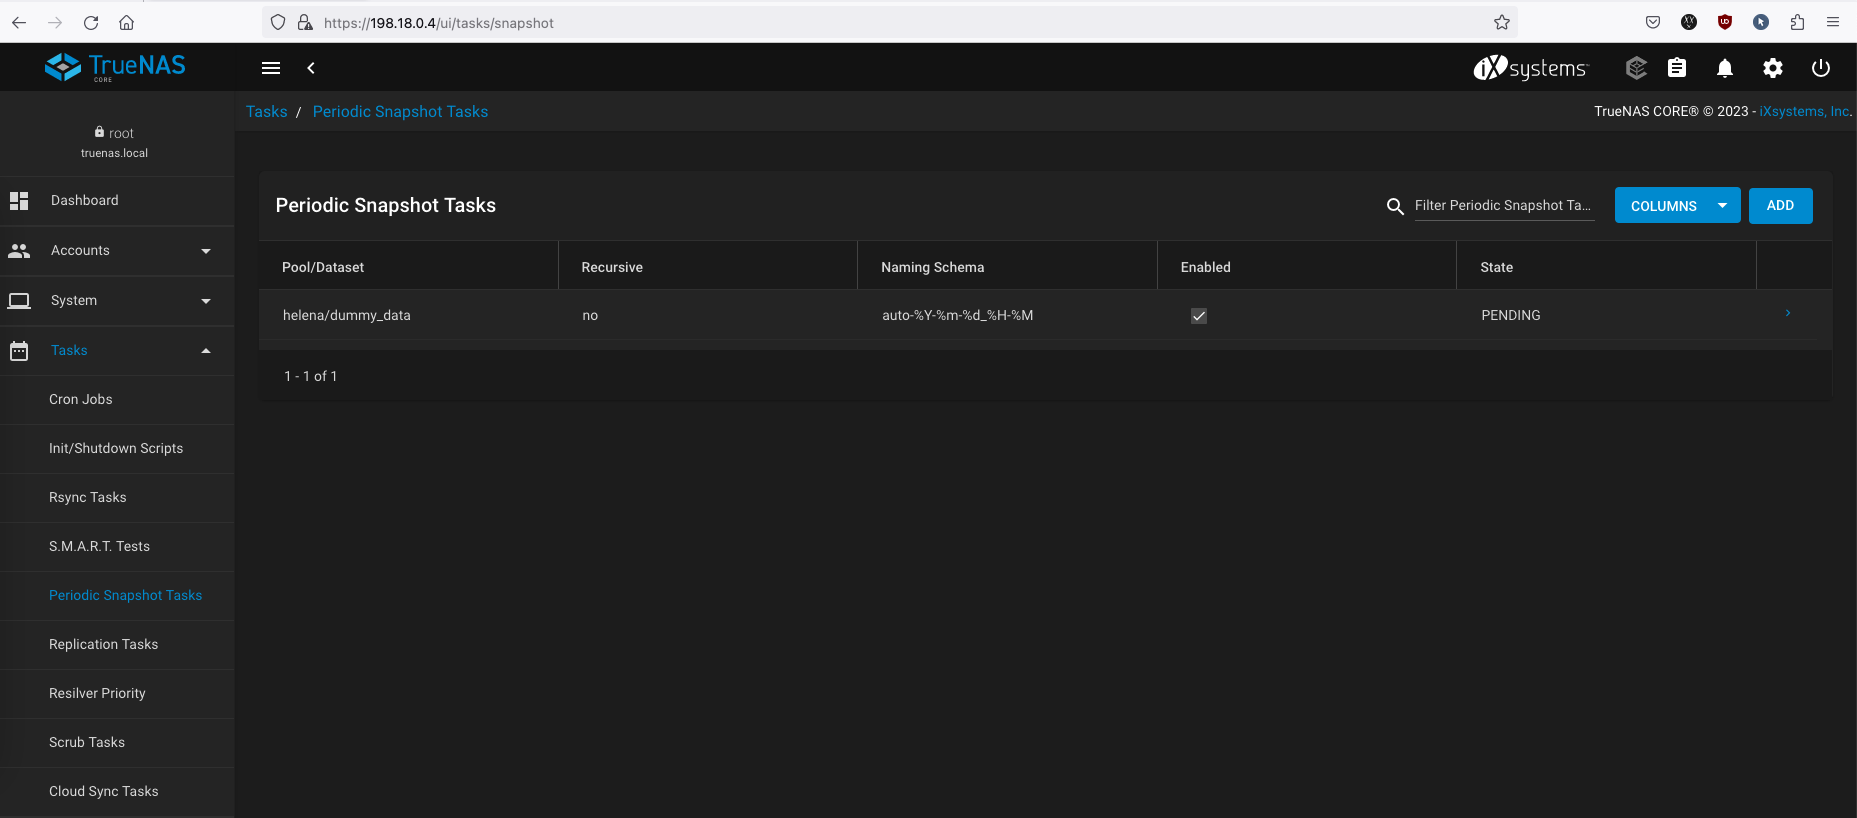Click the ADD button
The height and width of the screenshot is (818, 1857).
1780,206
